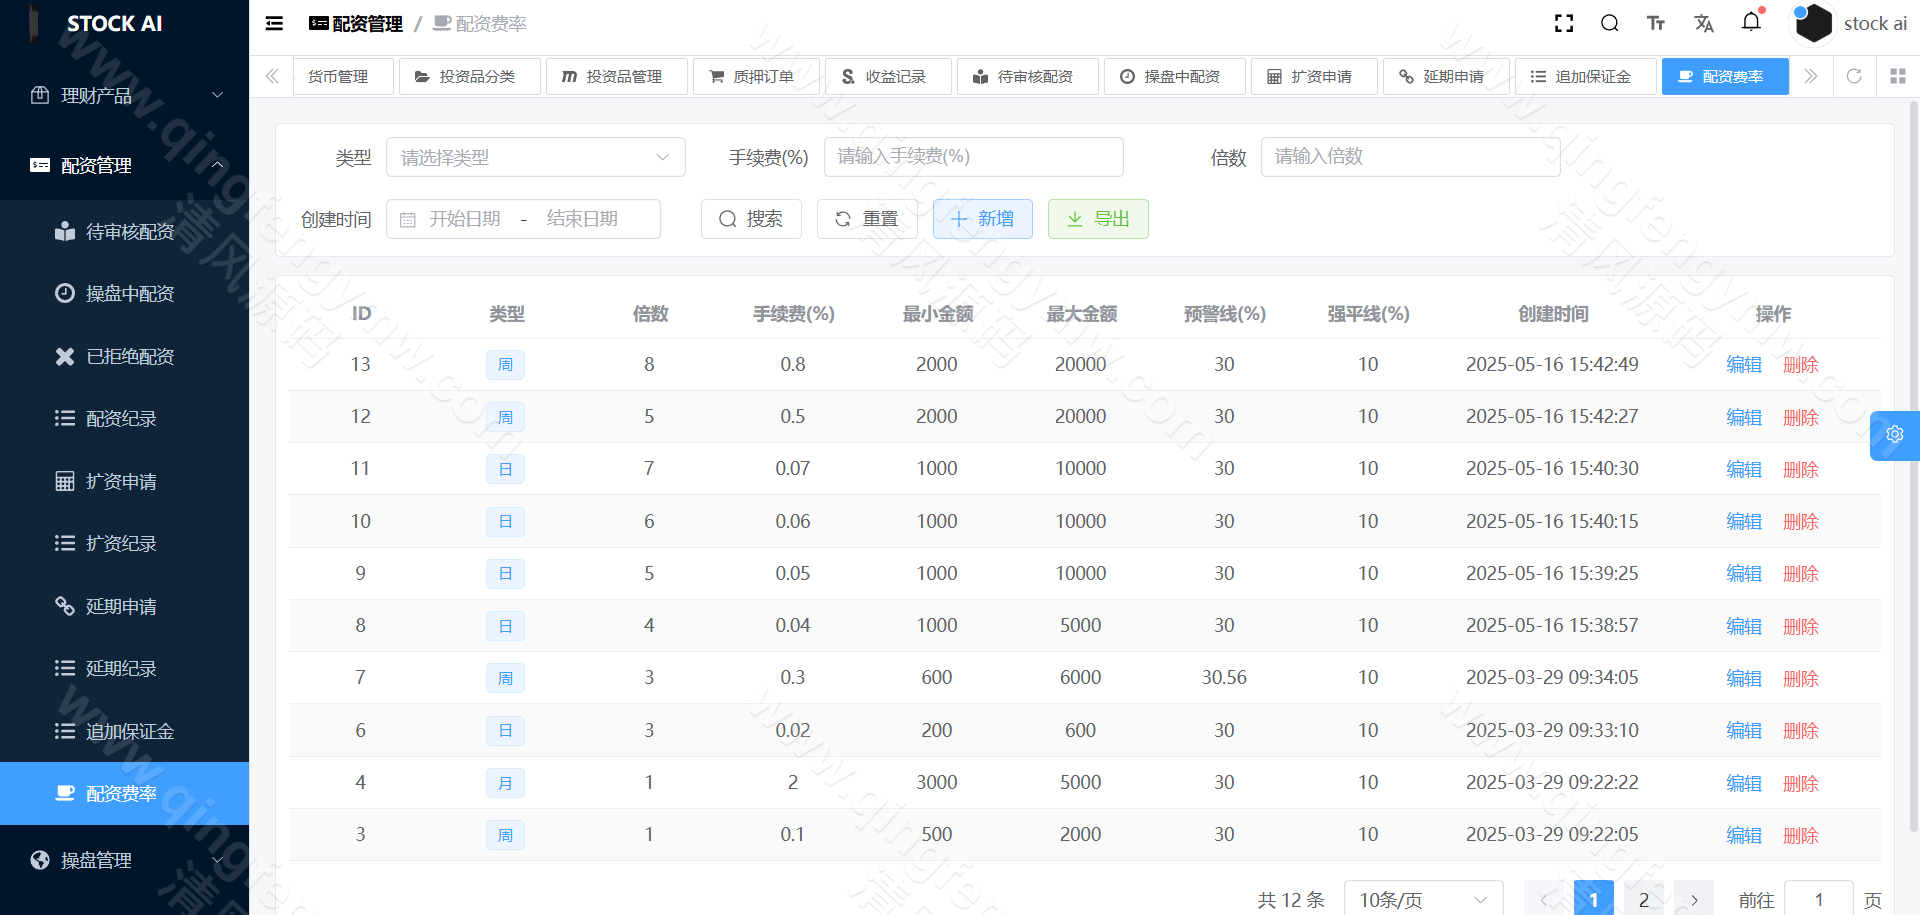This screenshot has width=1920, height=915.
Task: Click the 新增 button
Action: (x=983, y=219)
